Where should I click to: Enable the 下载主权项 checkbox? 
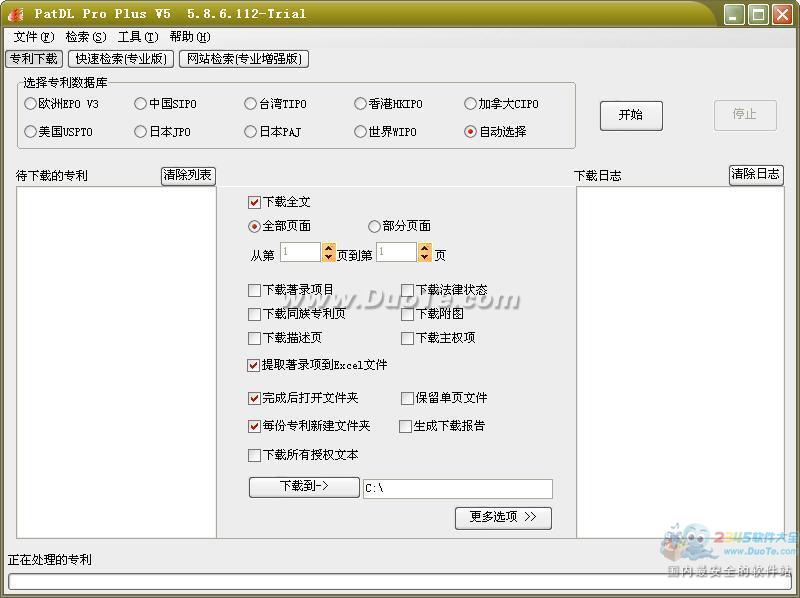pos(407,338)
